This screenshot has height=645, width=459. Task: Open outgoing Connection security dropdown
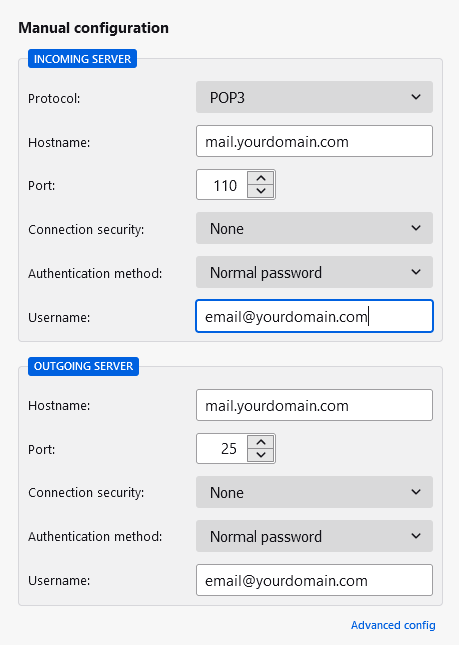click(x=314, y=492)
